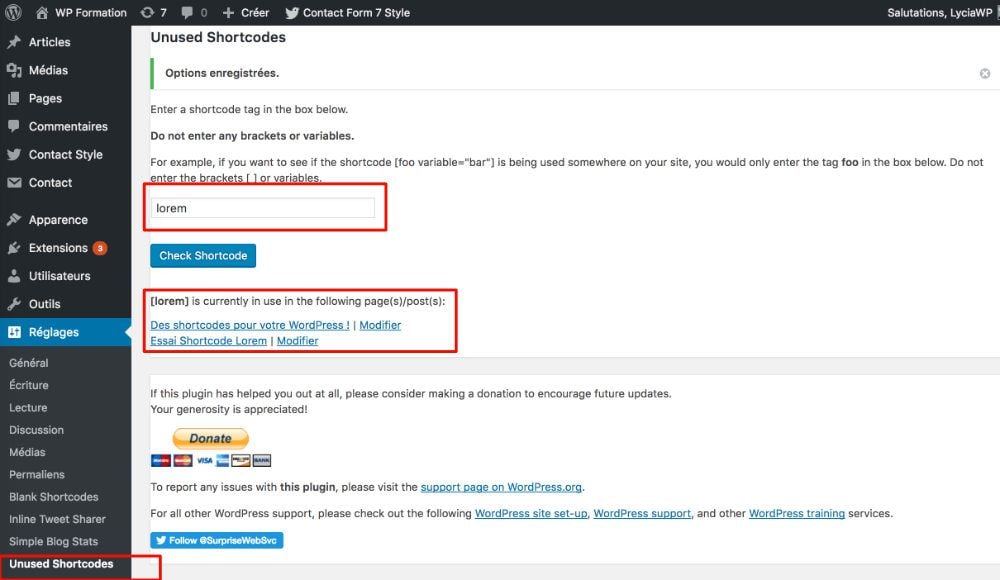Open Contact Form 7 Style in admin bar
Image resolution: width=1000 pixels, height=580 pixels.
point(347,13)
